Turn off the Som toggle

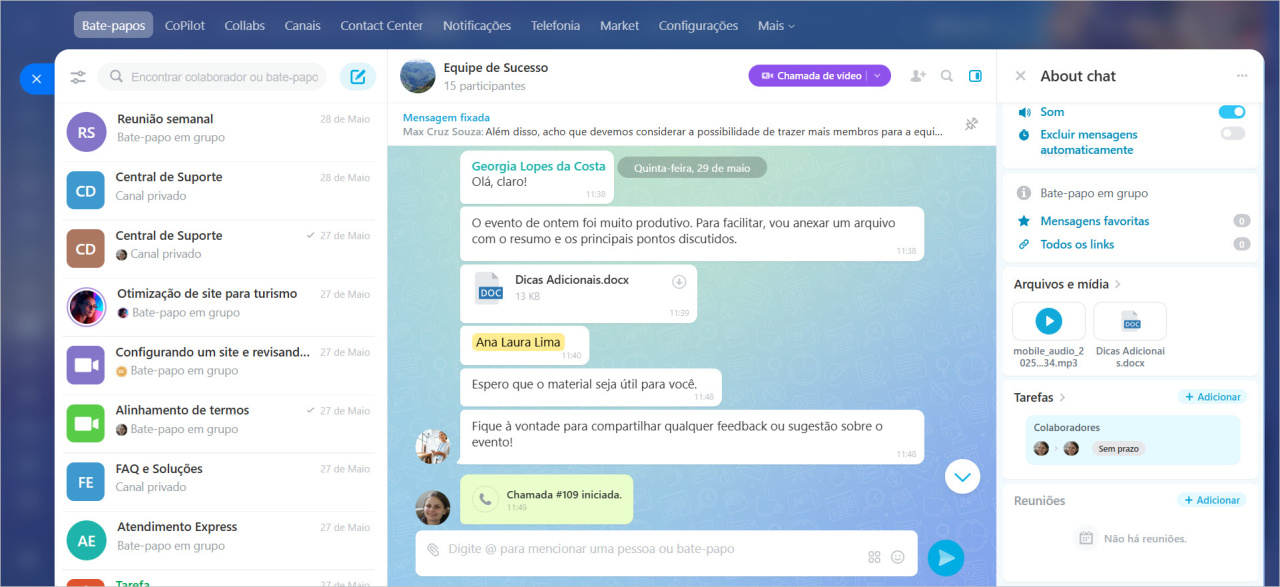click(x=1232, y=112)
